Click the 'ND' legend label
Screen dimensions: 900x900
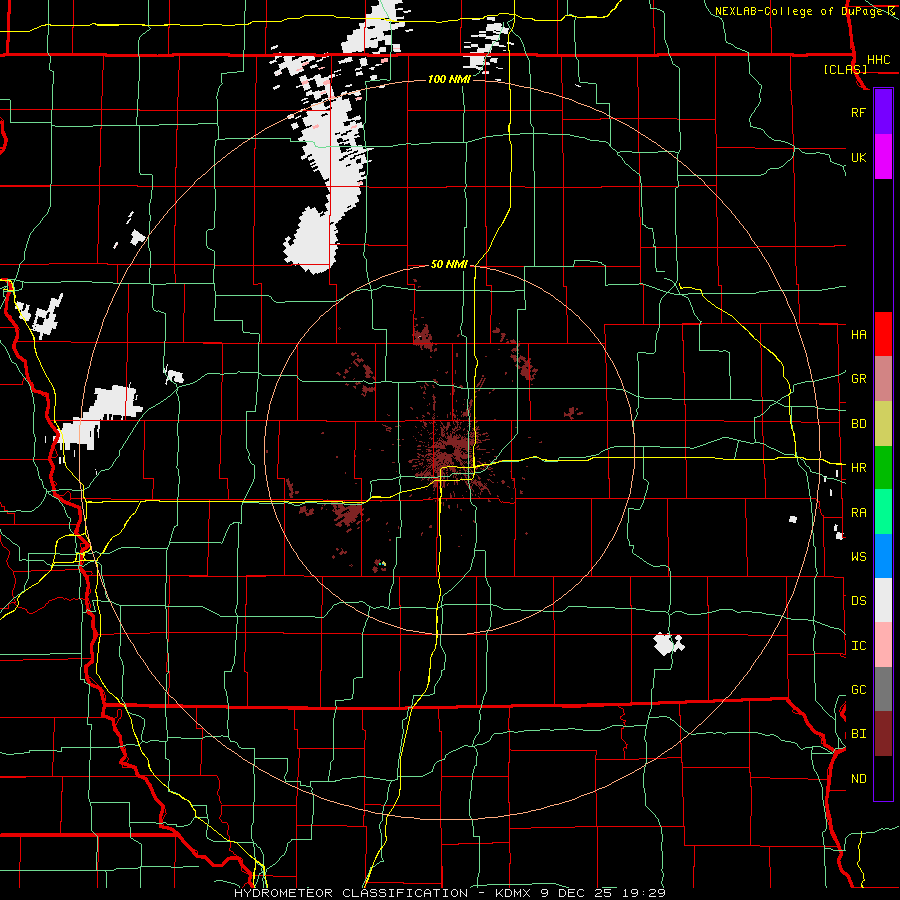[x=858, y=779]
